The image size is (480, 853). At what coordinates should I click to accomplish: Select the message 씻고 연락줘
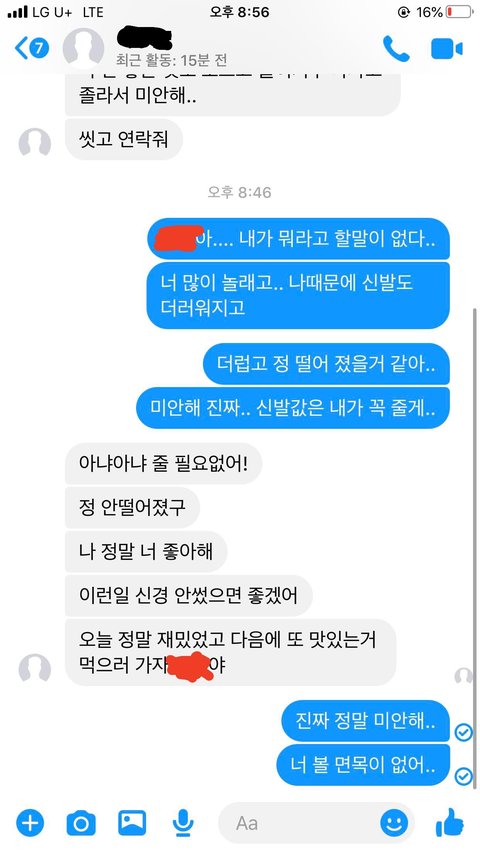coord(124,139)
